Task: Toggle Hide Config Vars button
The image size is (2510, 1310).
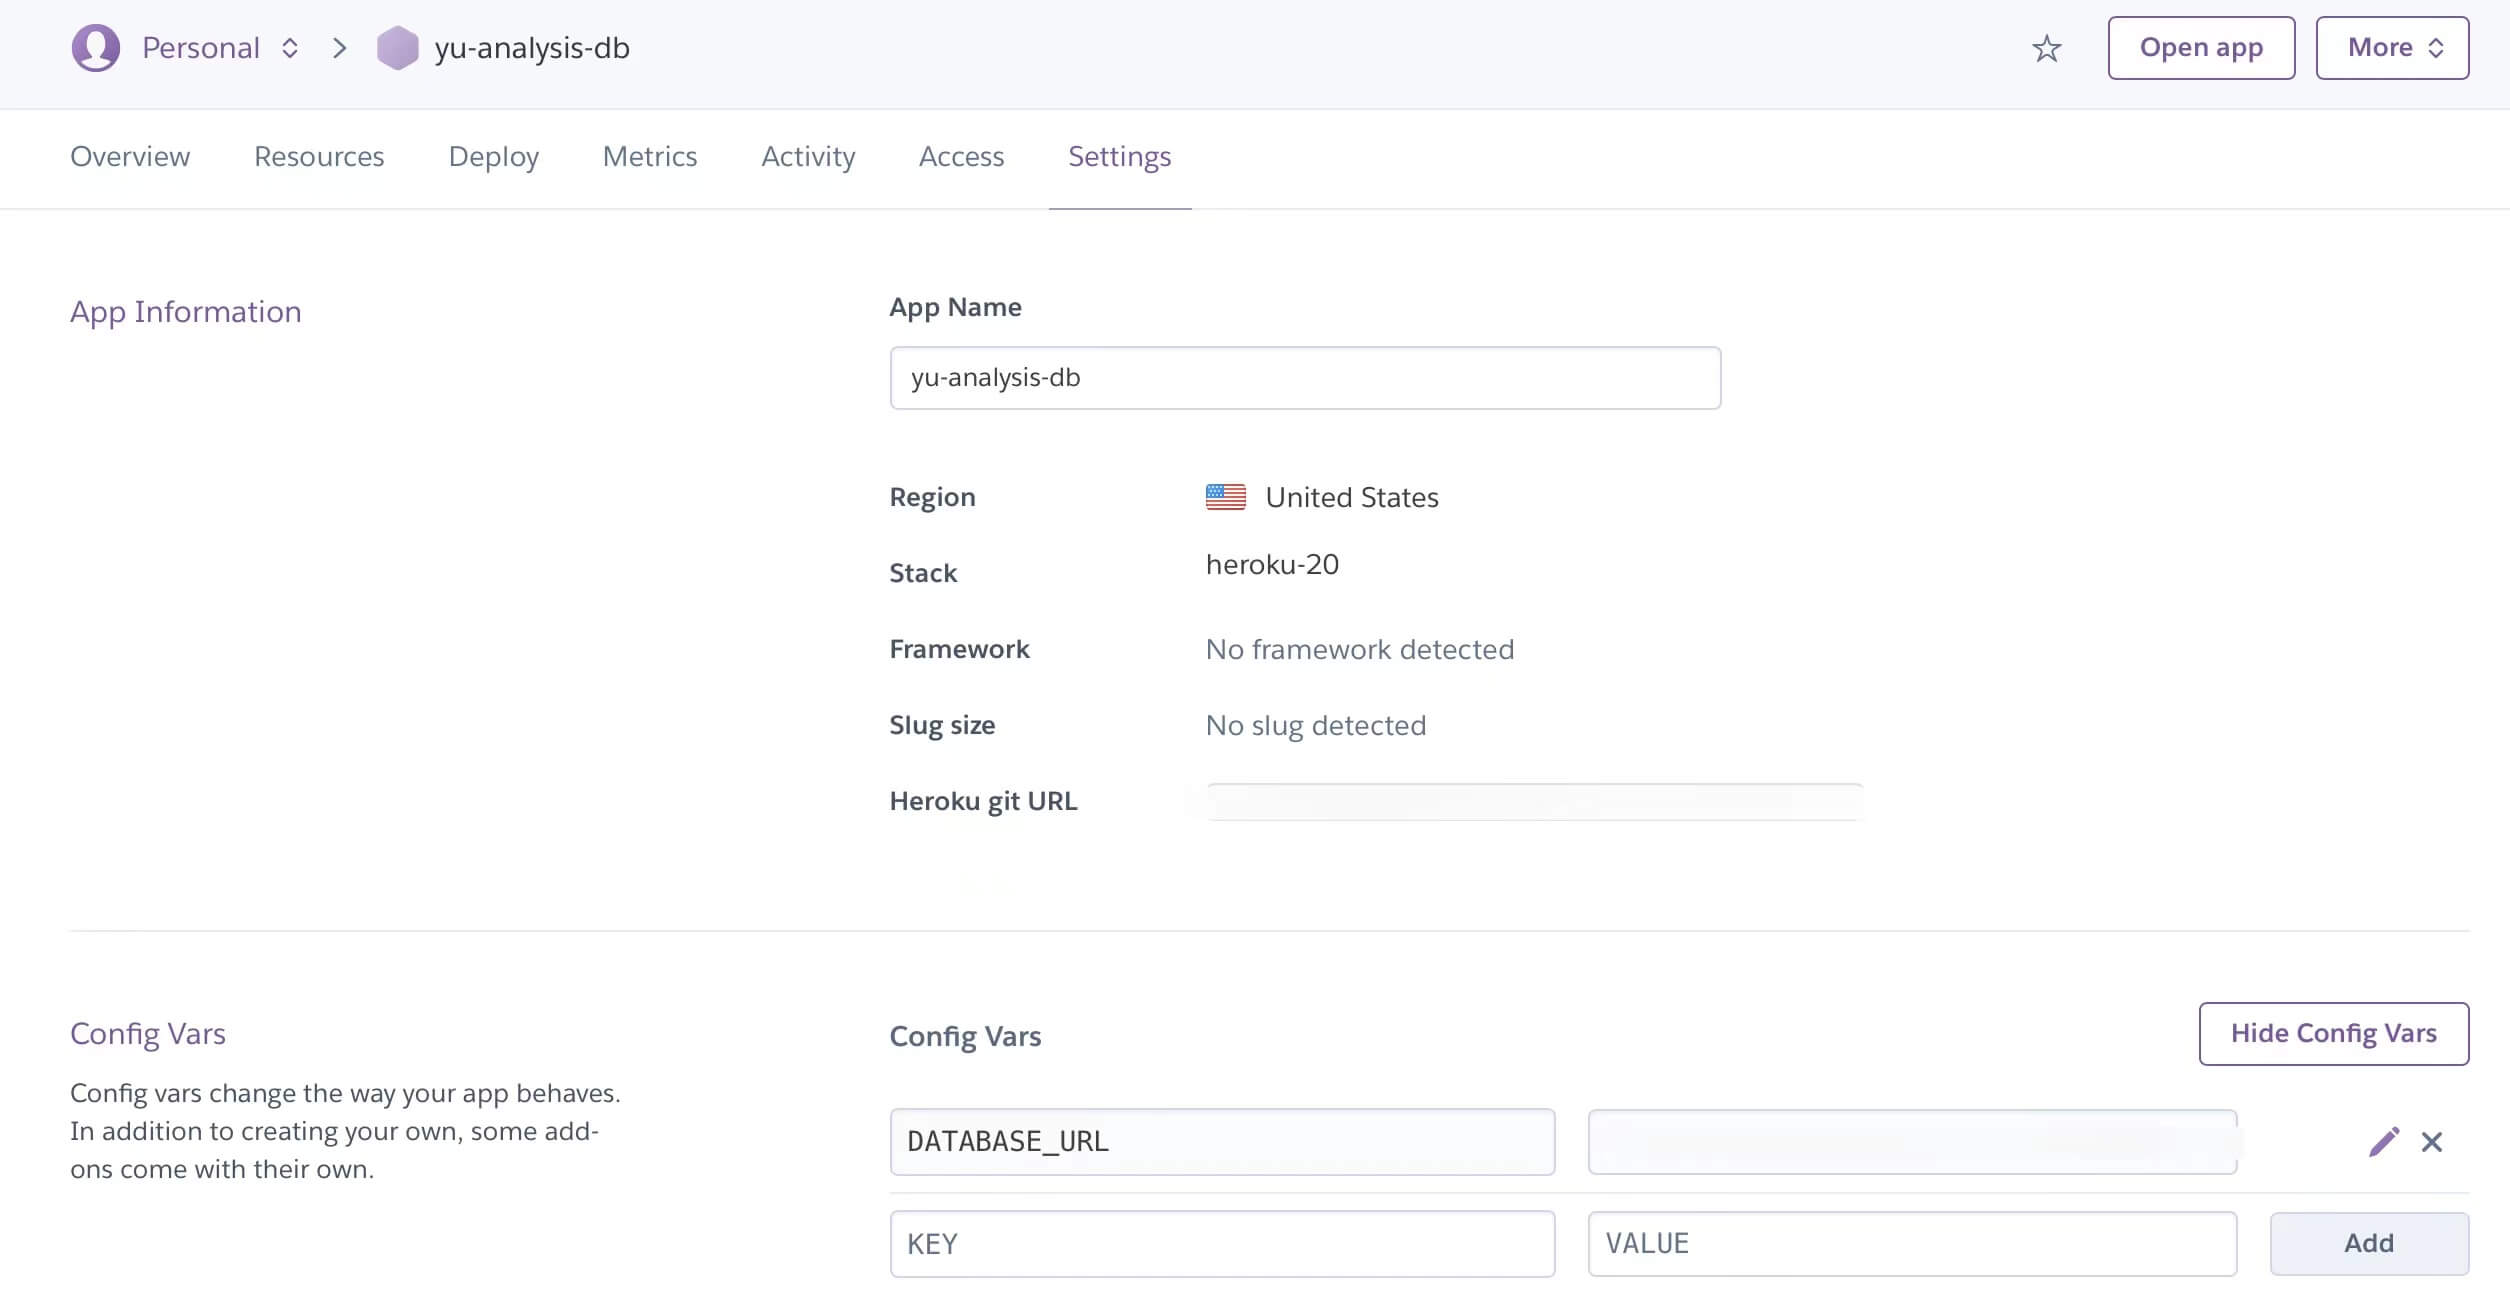Action: coord(2333,1034)
